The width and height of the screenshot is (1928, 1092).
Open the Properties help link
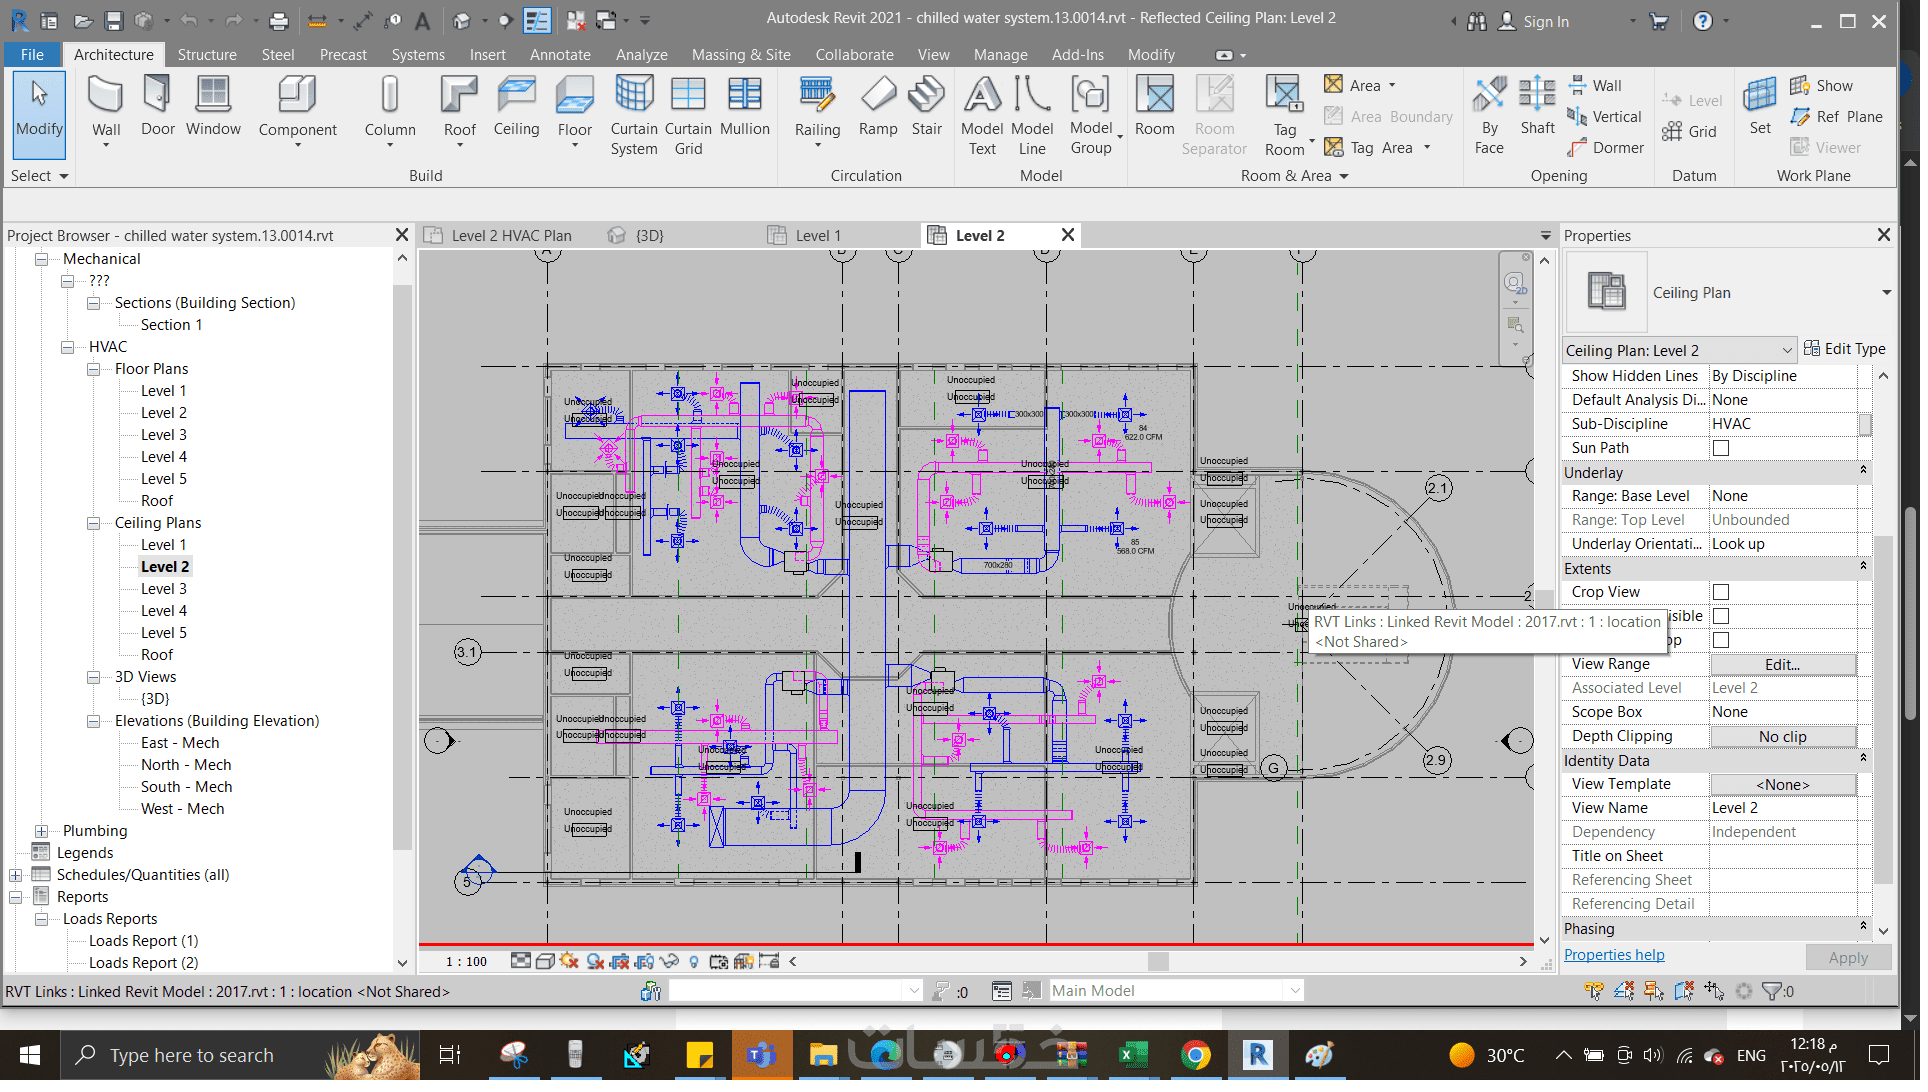point(1614,956)
